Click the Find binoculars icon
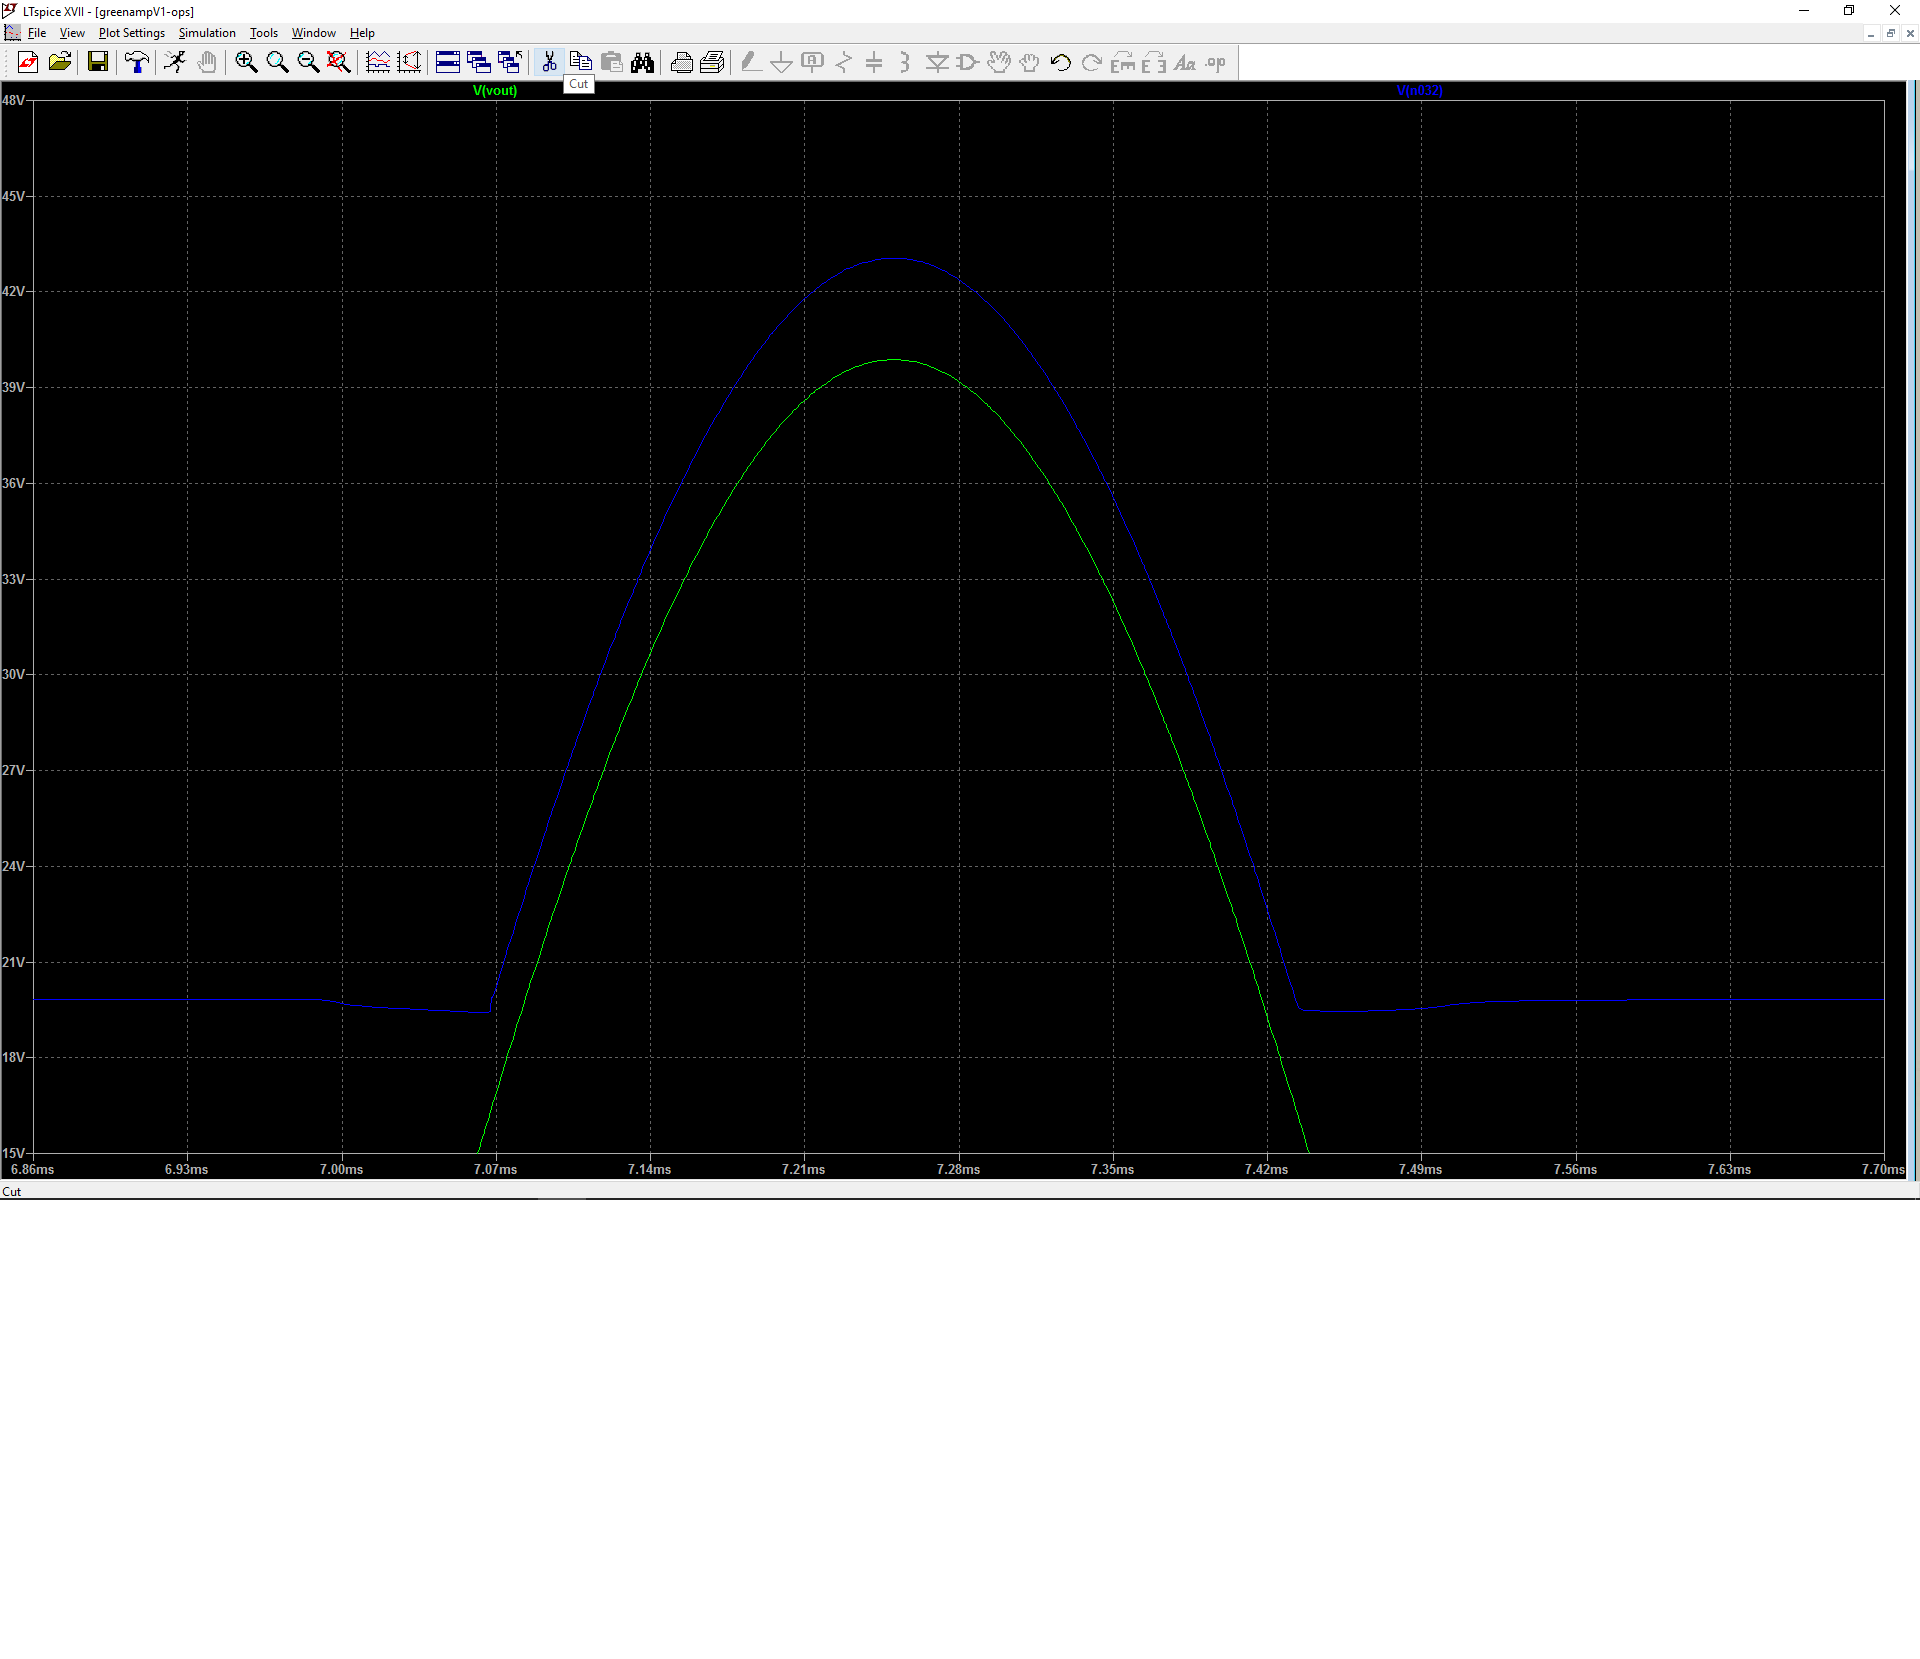 pos(642,62)
